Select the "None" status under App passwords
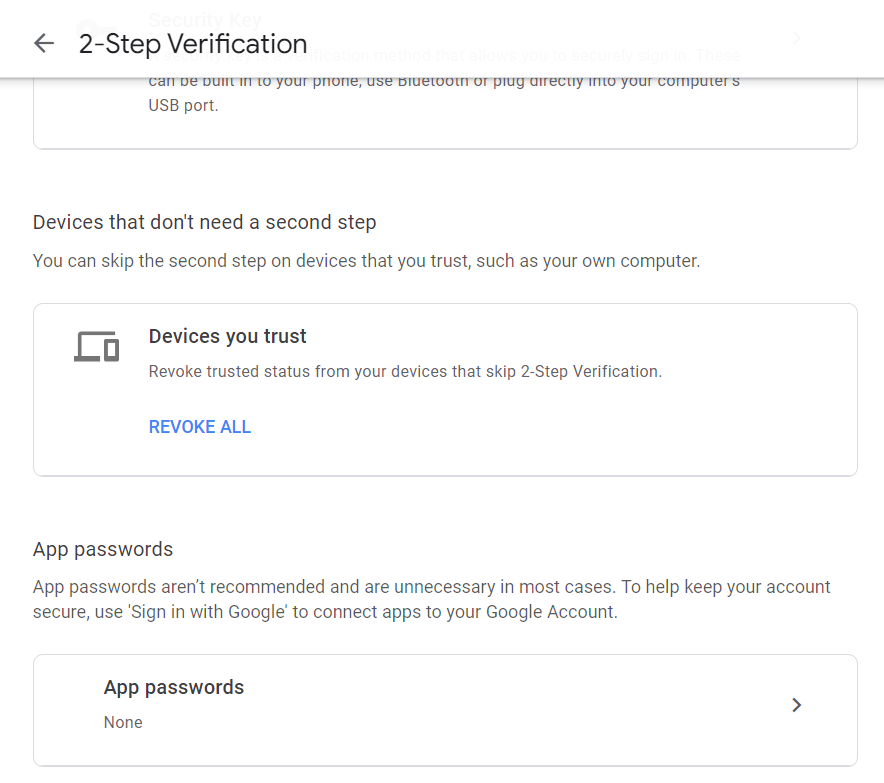The image size is (884, 783). tap(123, 722)
